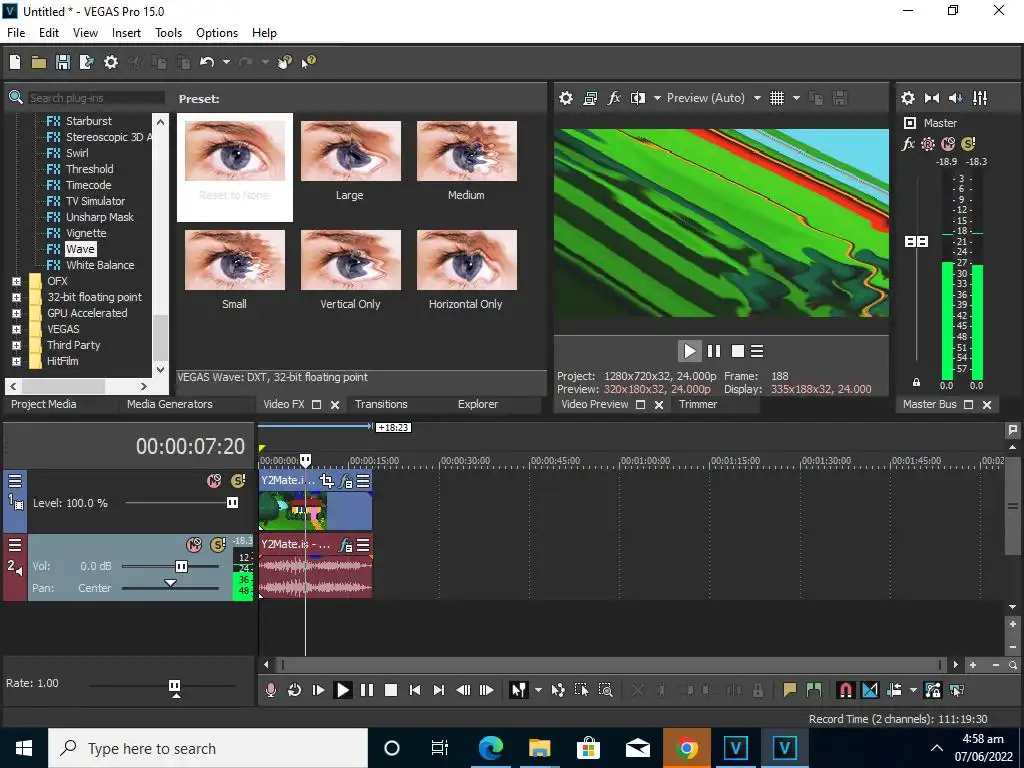Expand the 32-bit floating point folder
The image size is (1024, 768).
click(x=16, y=297)
